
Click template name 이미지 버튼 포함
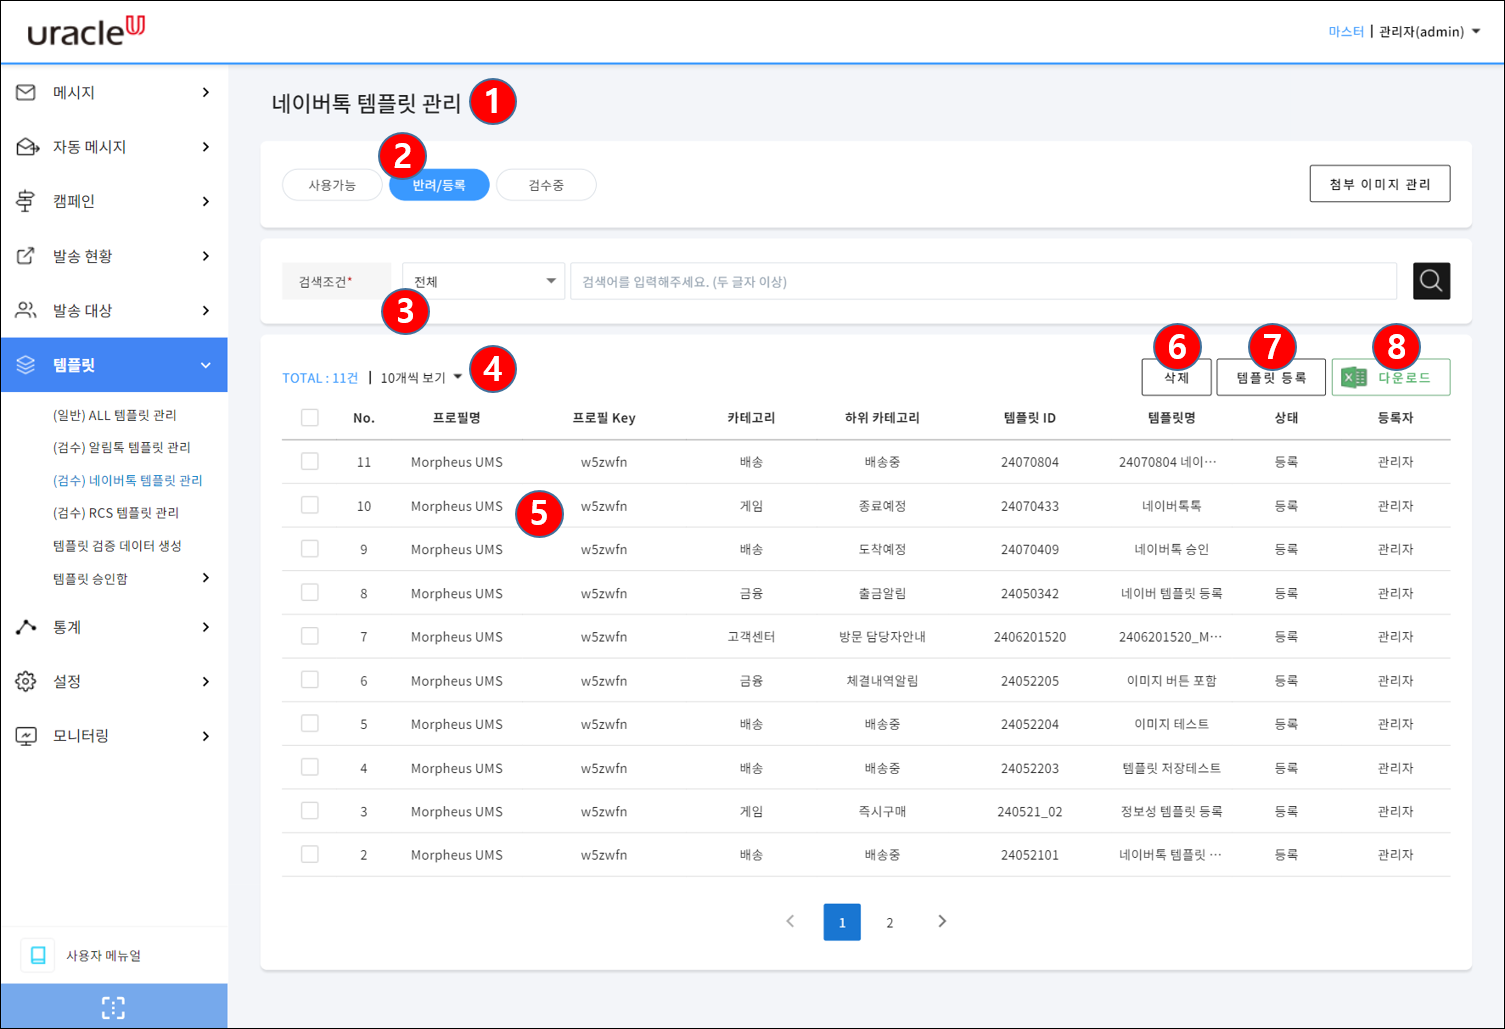coord(1172,681)
